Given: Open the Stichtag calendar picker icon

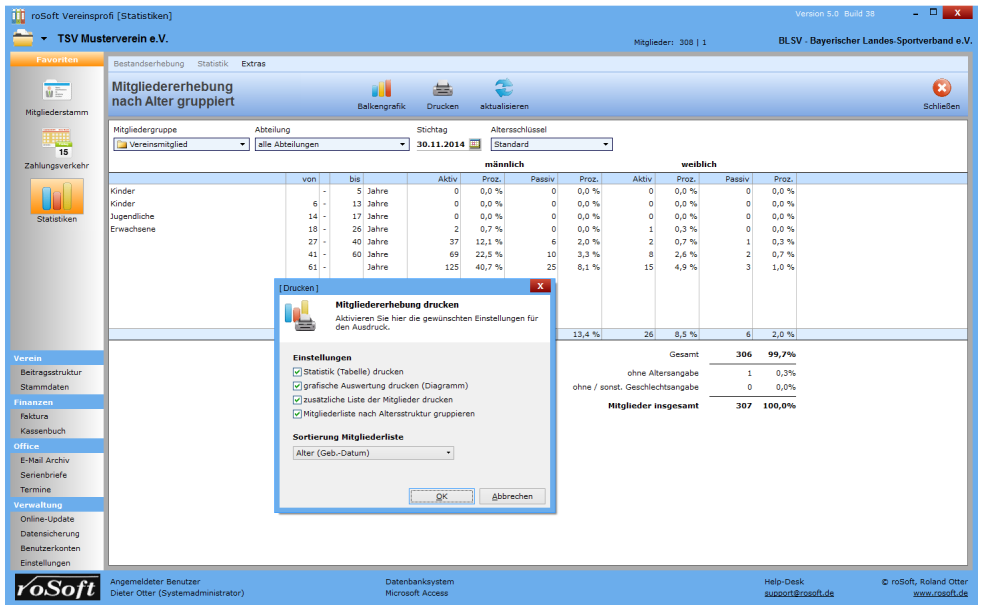Looking at the screenshot, I should coord(475,144).
